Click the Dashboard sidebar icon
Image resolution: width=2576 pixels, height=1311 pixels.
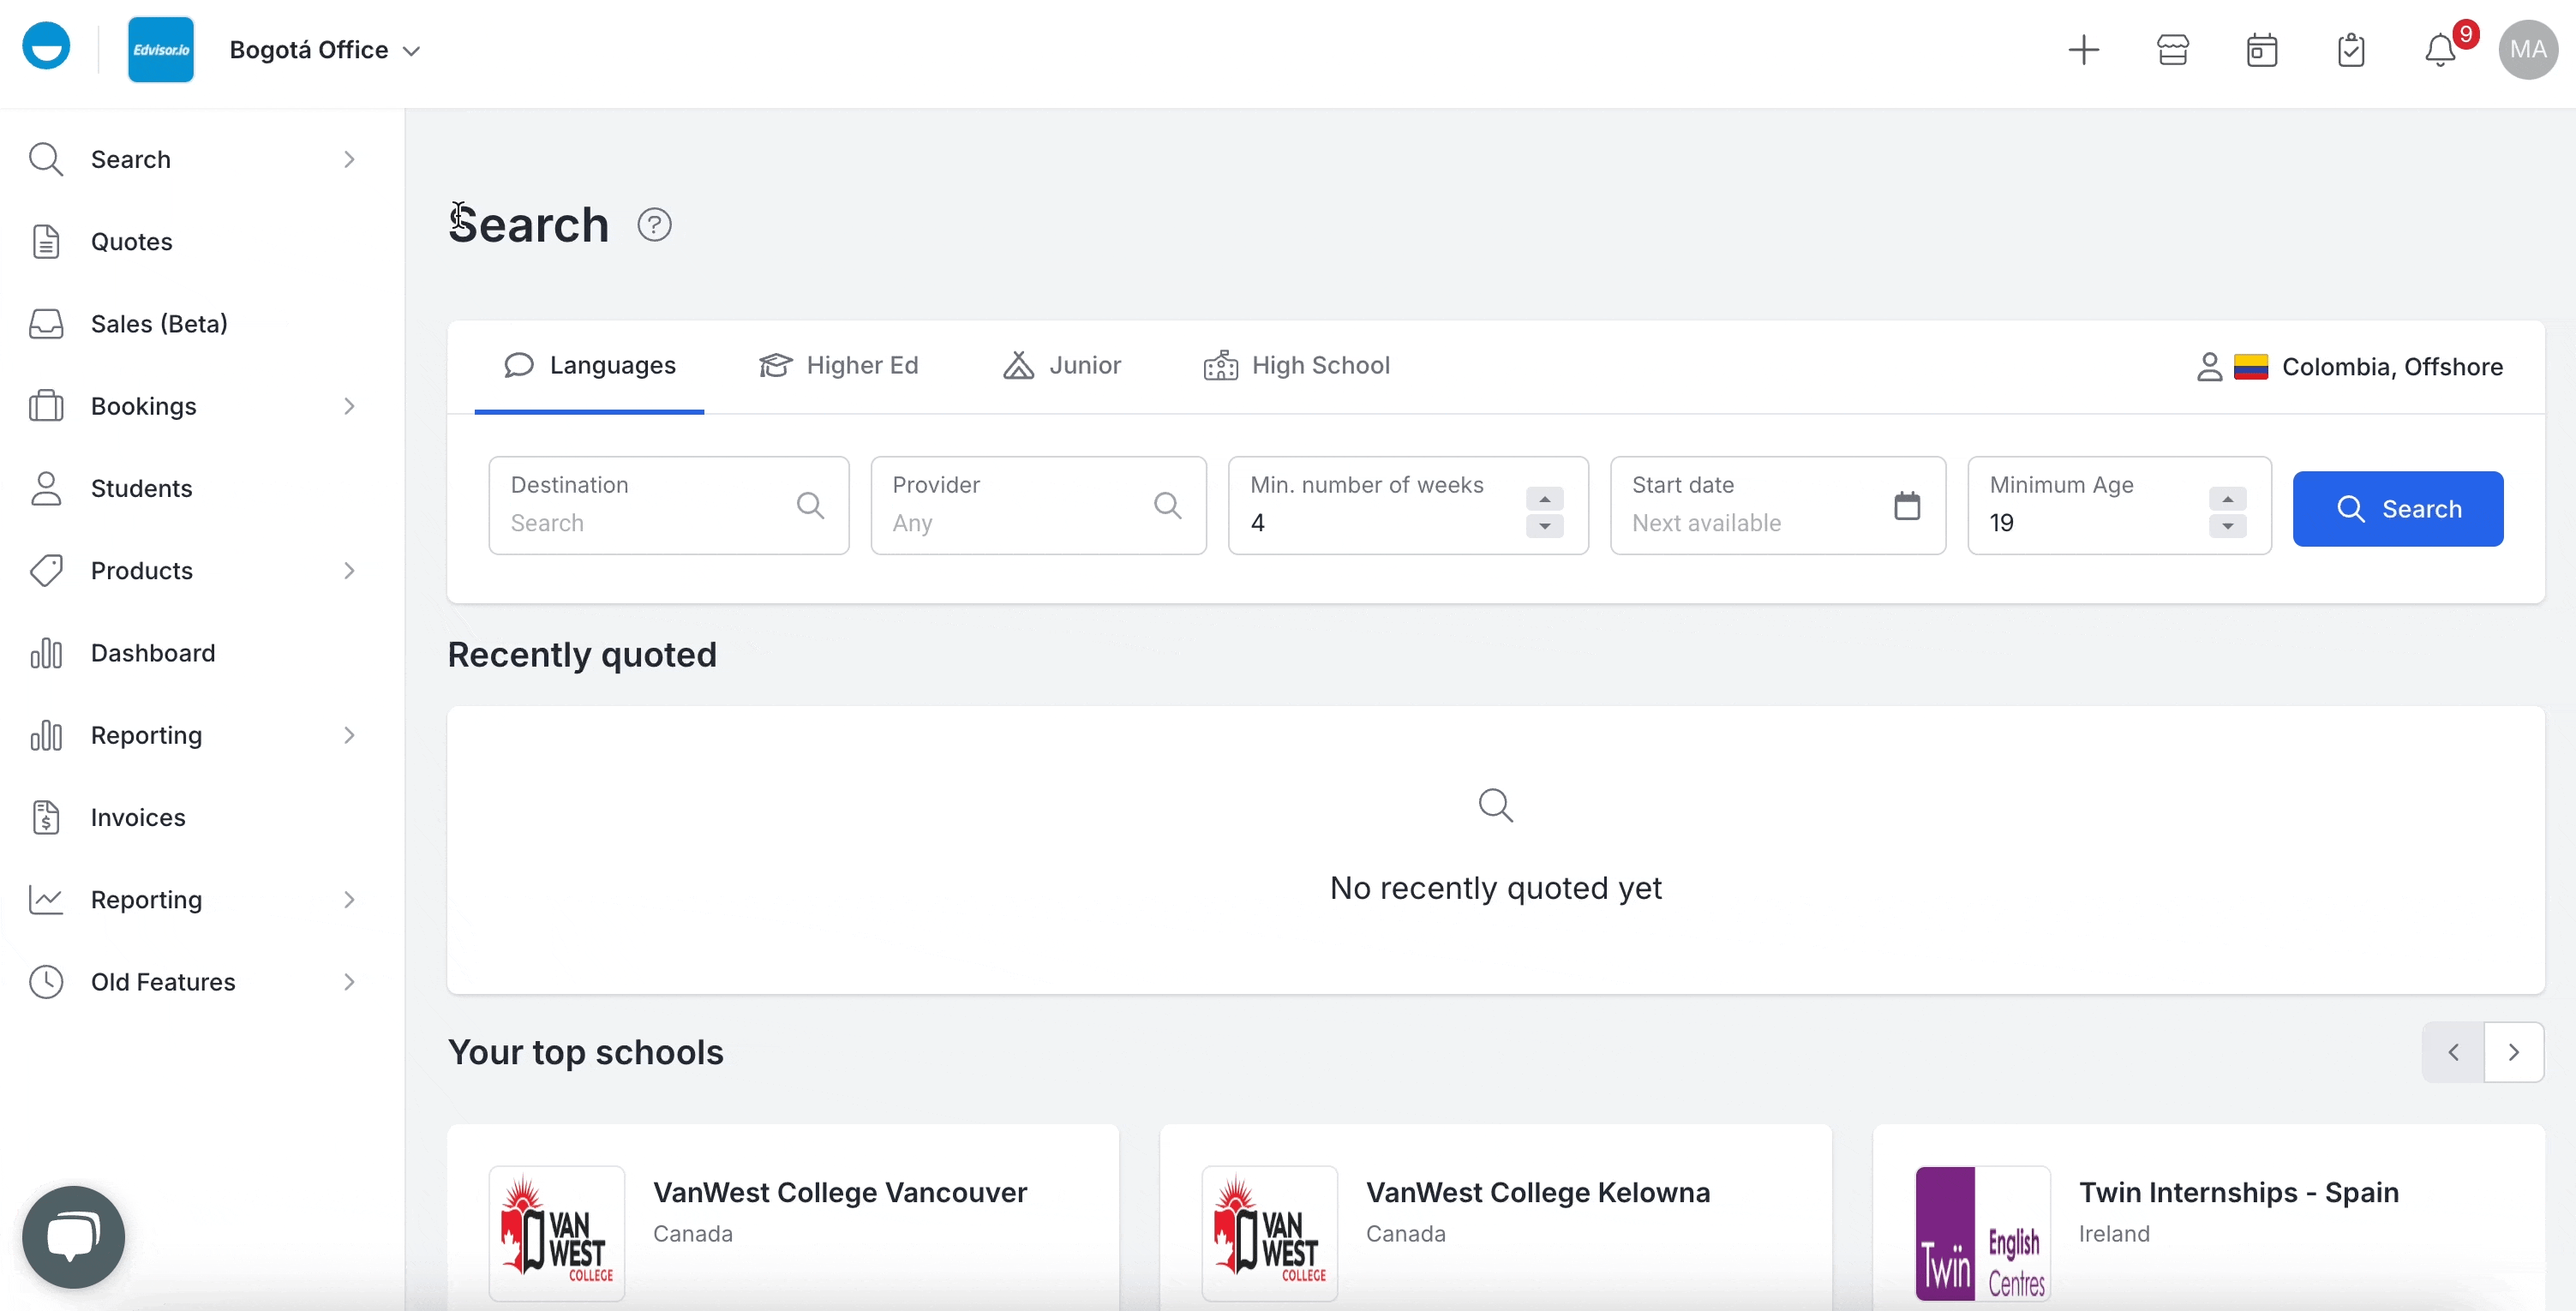coord(45,652)
